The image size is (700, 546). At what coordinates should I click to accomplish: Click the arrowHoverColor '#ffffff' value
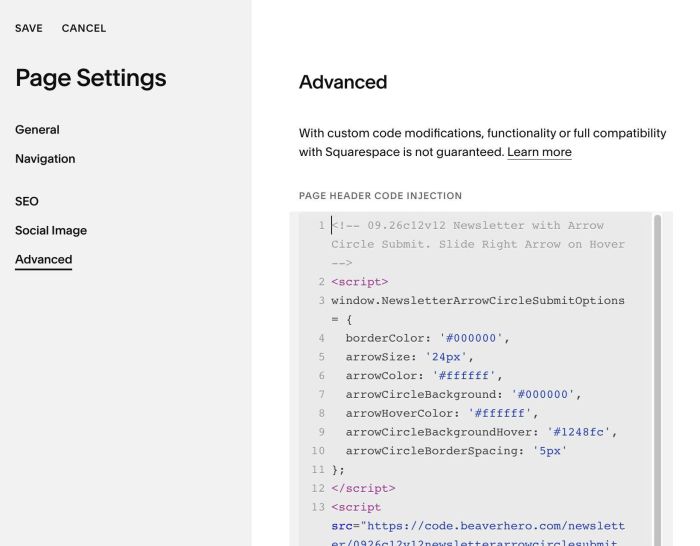500,413
